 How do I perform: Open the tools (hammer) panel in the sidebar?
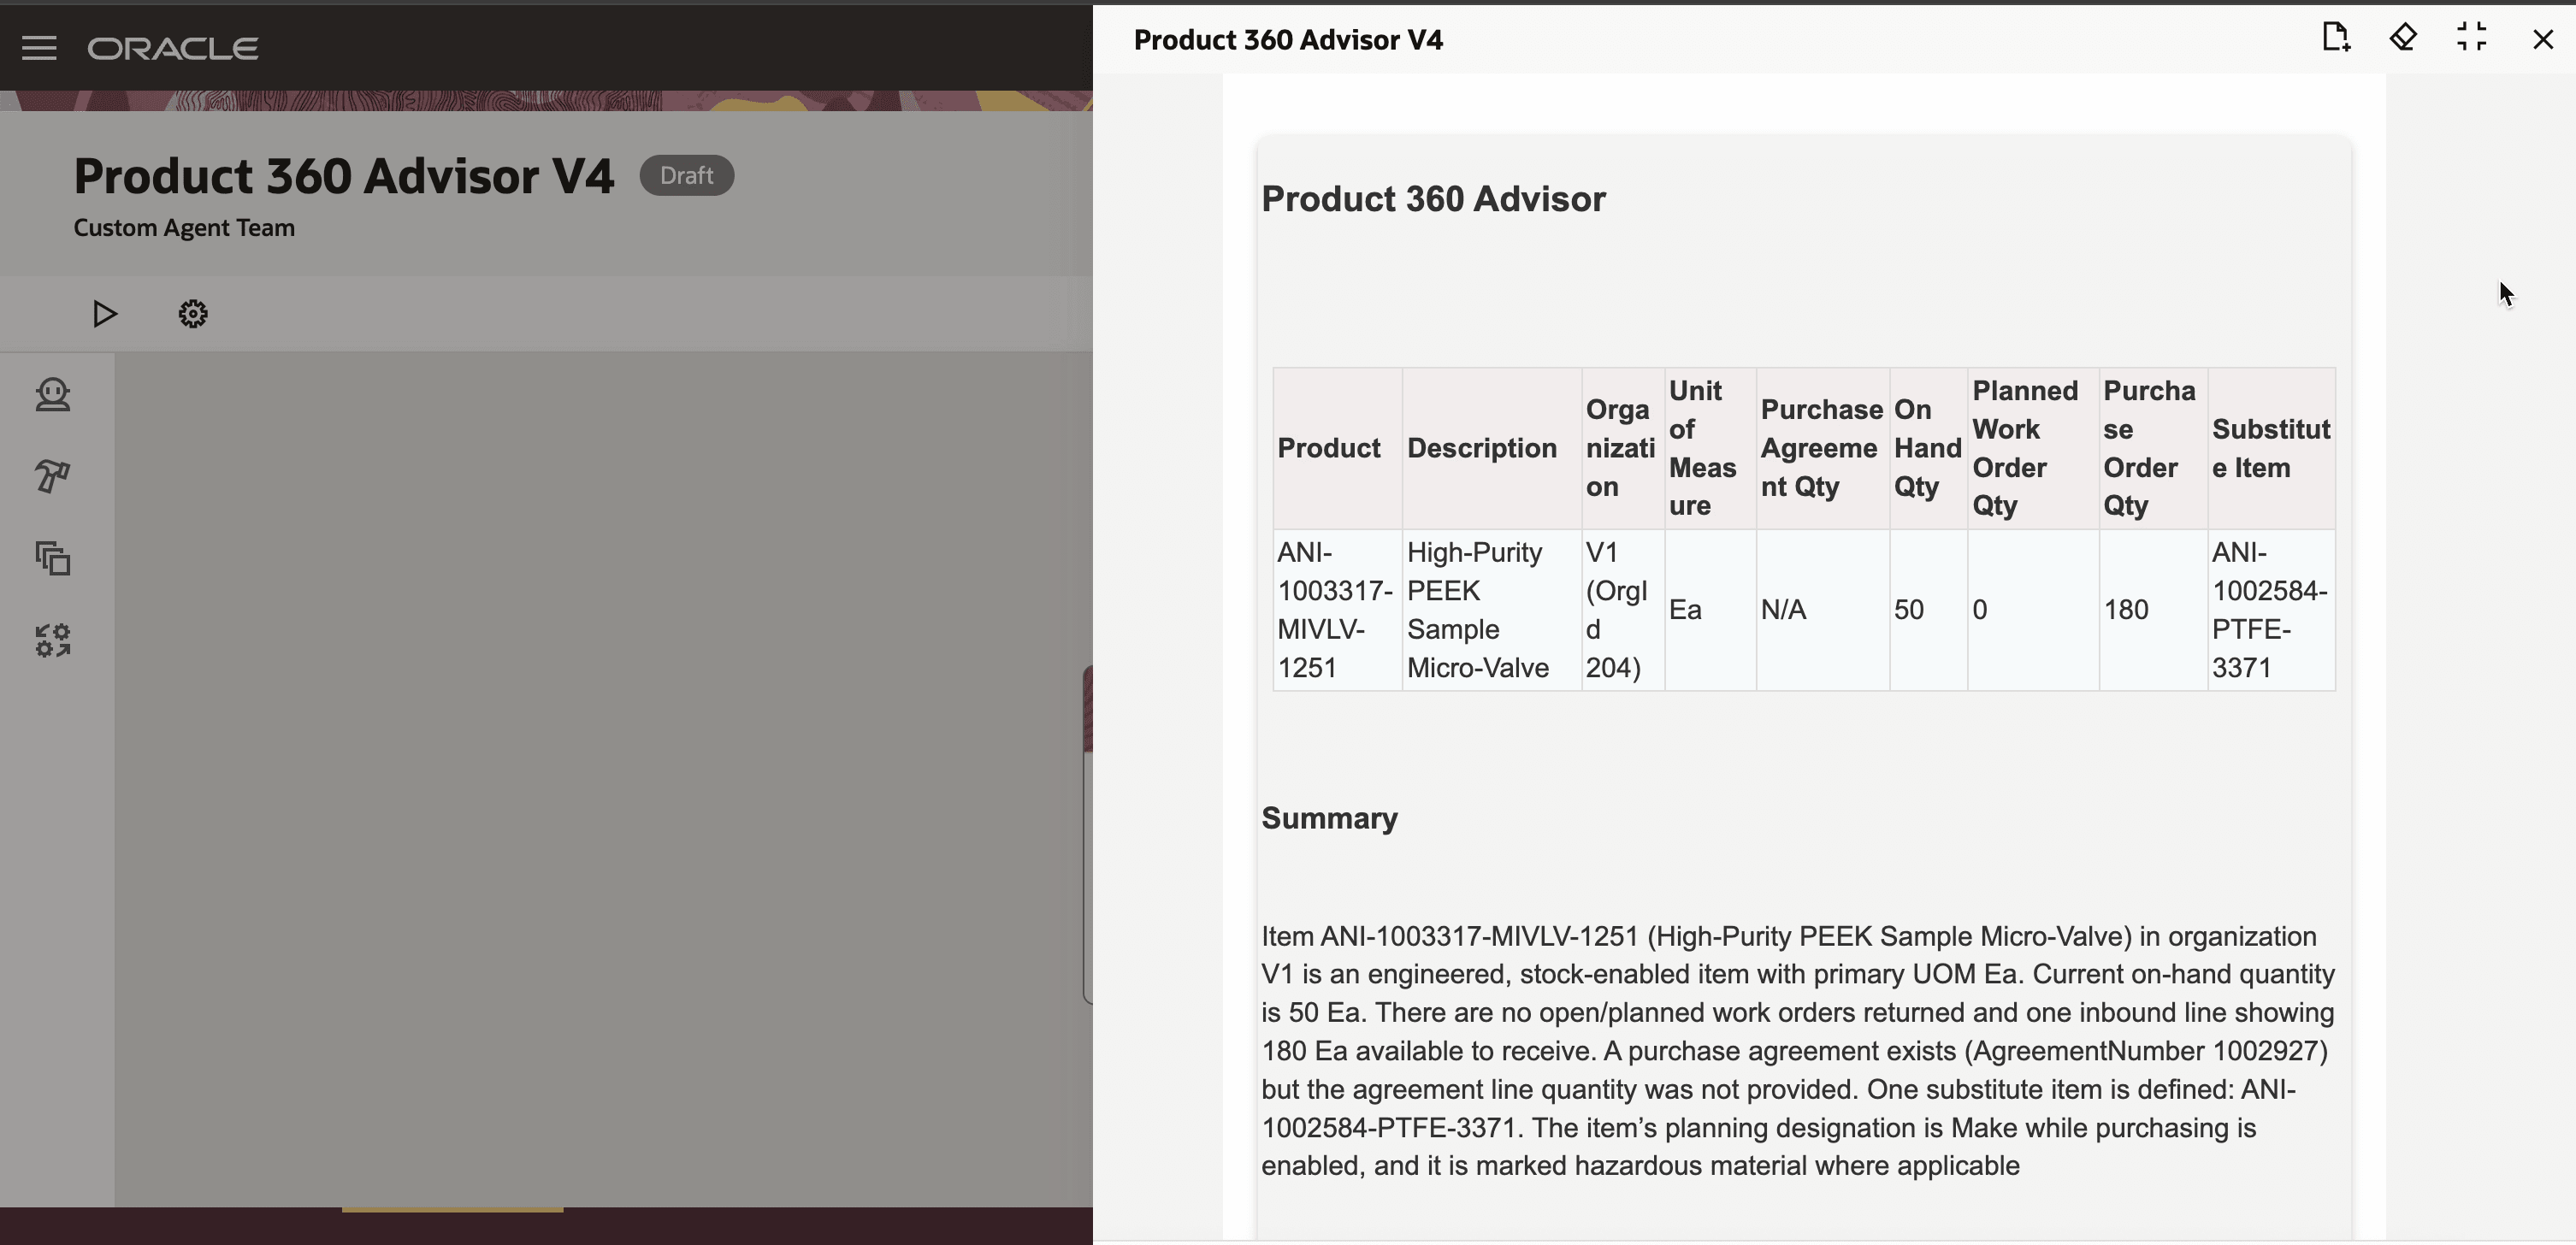click(x=52, y=477)
